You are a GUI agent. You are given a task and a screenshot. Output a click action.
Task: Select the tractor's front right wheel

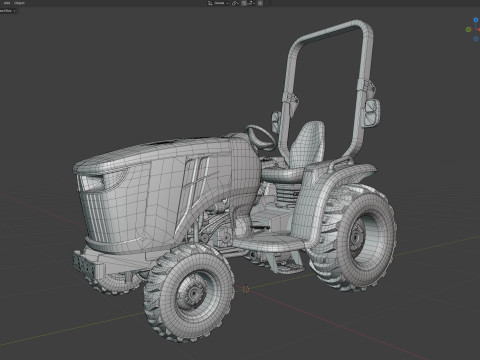coord(189,292)
